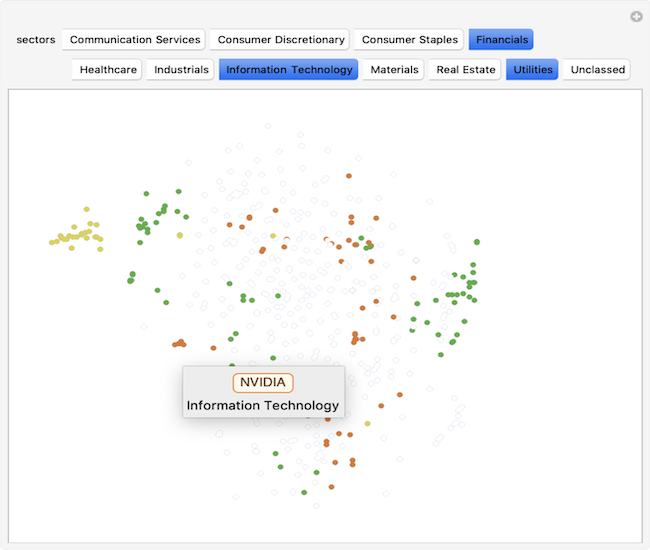Select the Materials sector button
The height and width of the screenshot is (550, 650).
pyautogui.click(x=394, y=70)
